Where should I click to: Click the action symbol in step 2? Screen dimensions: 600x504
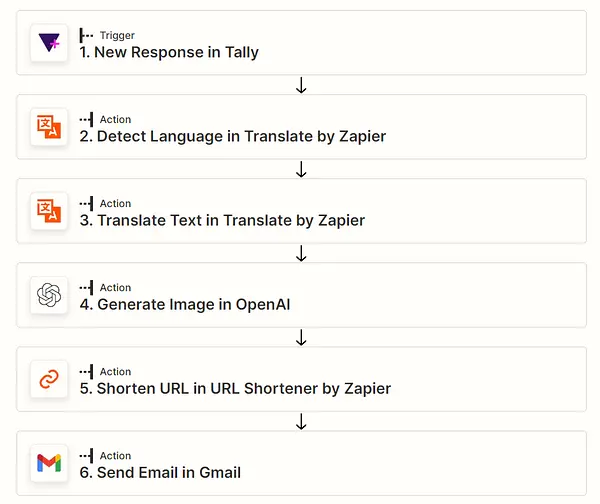click(x=86, y=119)
